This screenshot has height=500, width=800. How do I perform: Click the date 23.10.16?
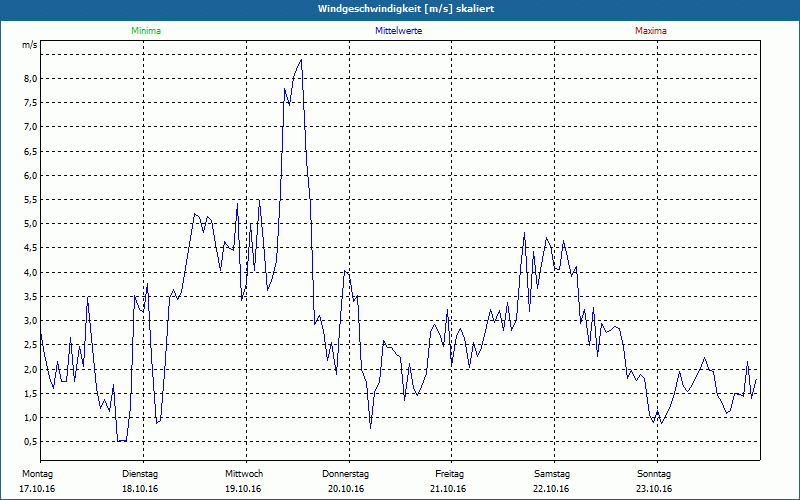(654, 489)
